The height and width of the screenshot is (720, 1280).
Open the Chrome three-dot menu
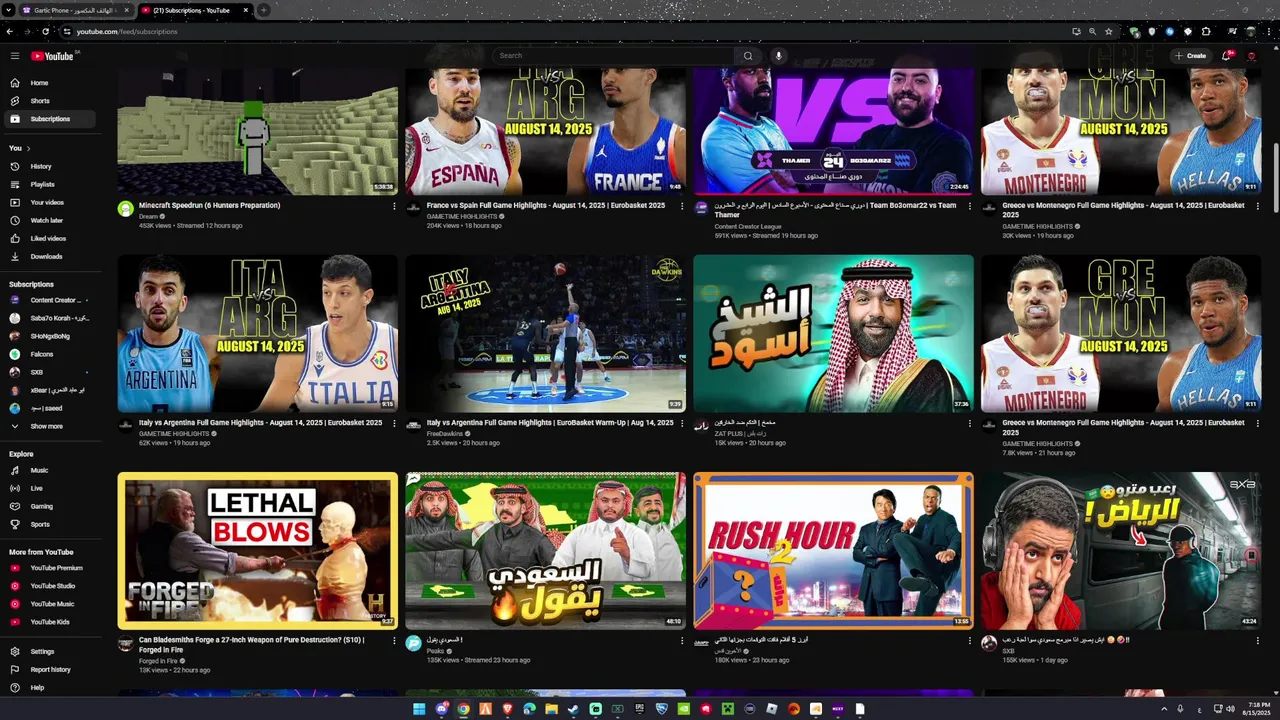pos(1269,31)
